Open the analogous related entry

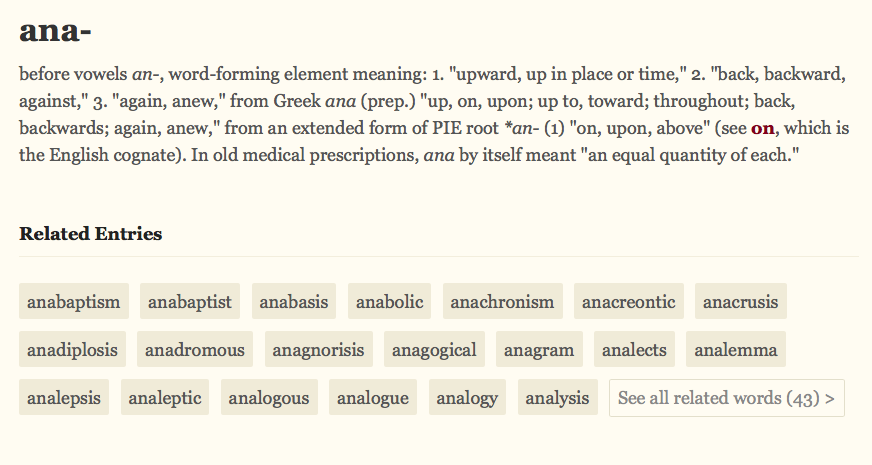tap(269, 398)
